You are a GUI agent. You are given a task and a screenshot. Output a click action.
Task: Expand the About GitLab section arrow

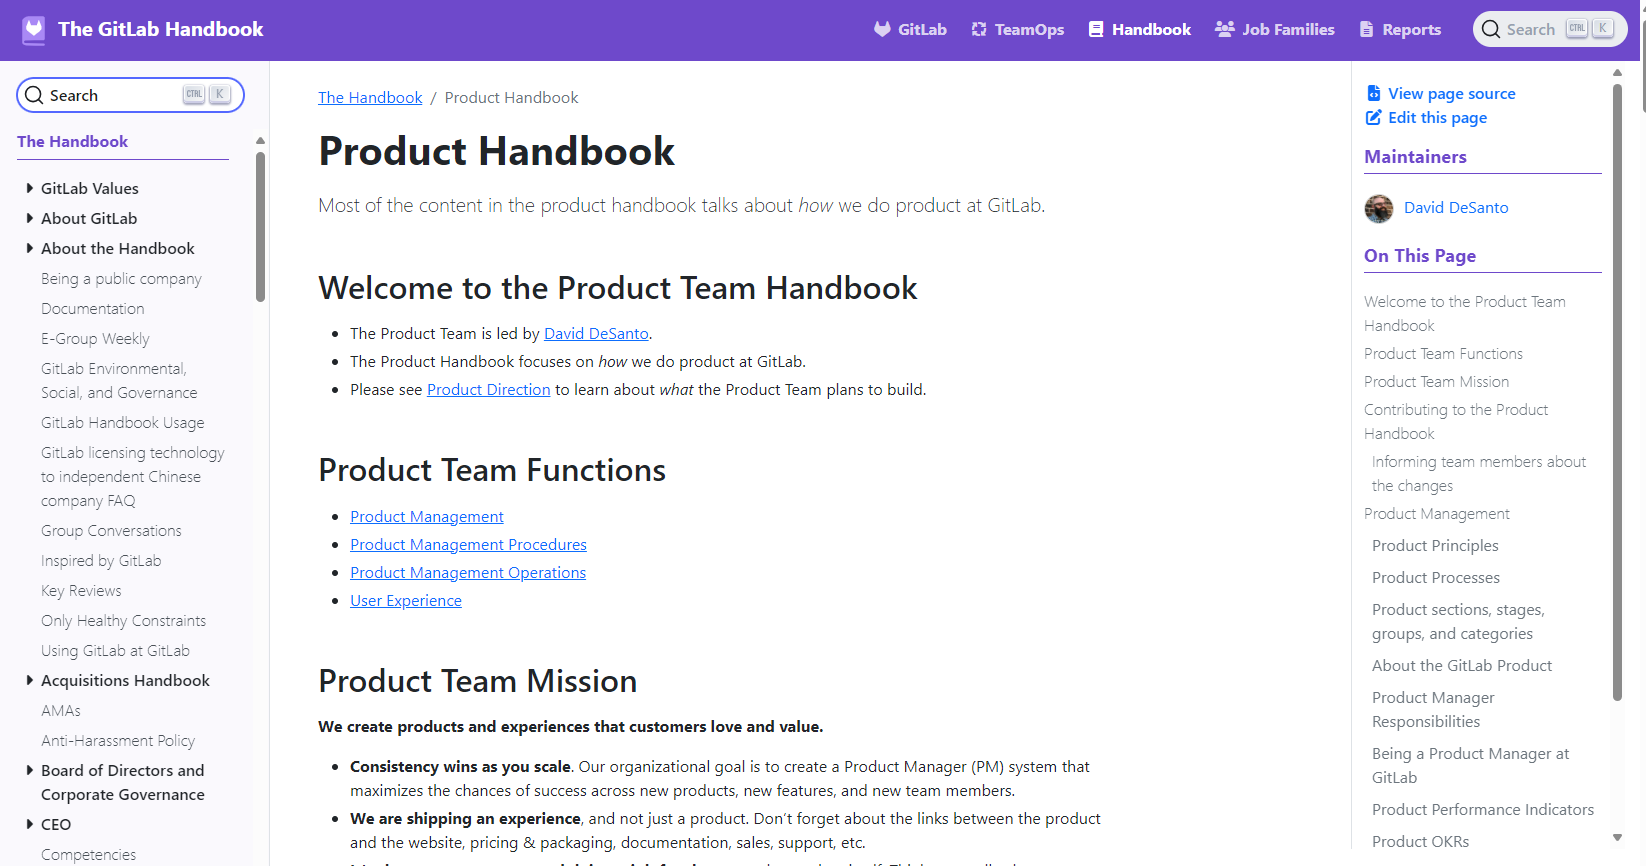point(30,218)
